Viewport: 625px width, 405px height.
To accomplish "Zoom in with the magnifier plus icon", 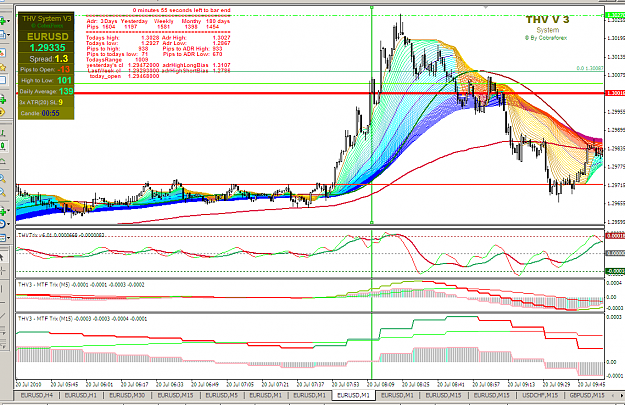I will (x=2, y=179).
